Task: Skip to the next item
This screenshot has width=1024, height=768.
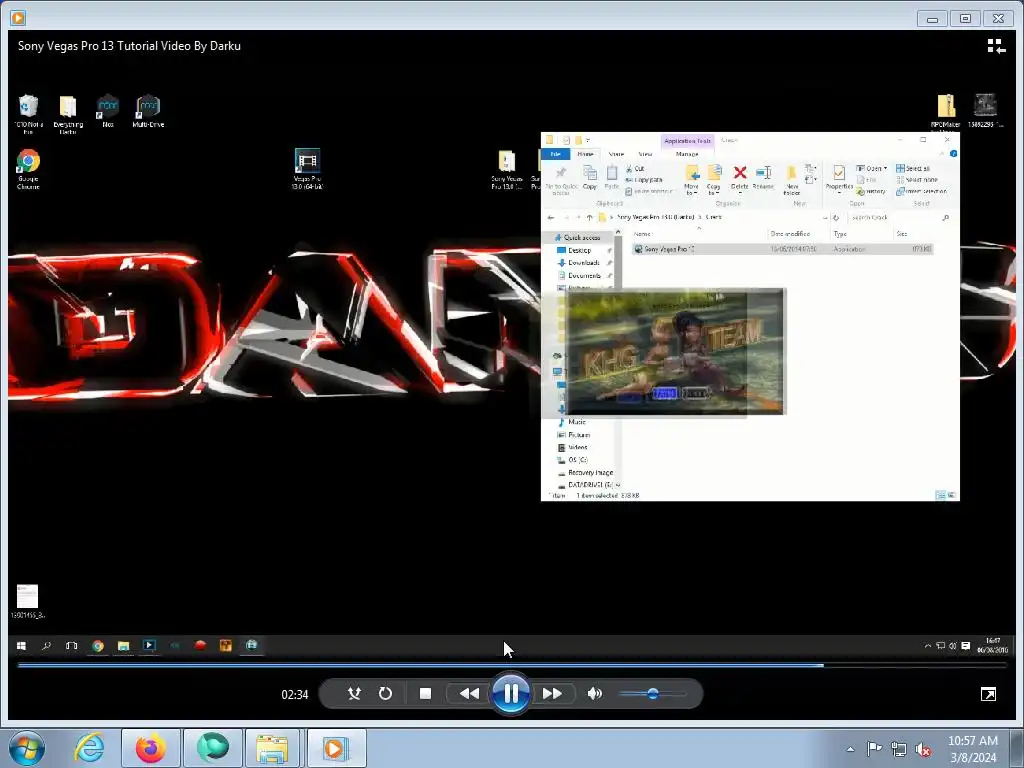Action: 552,694
